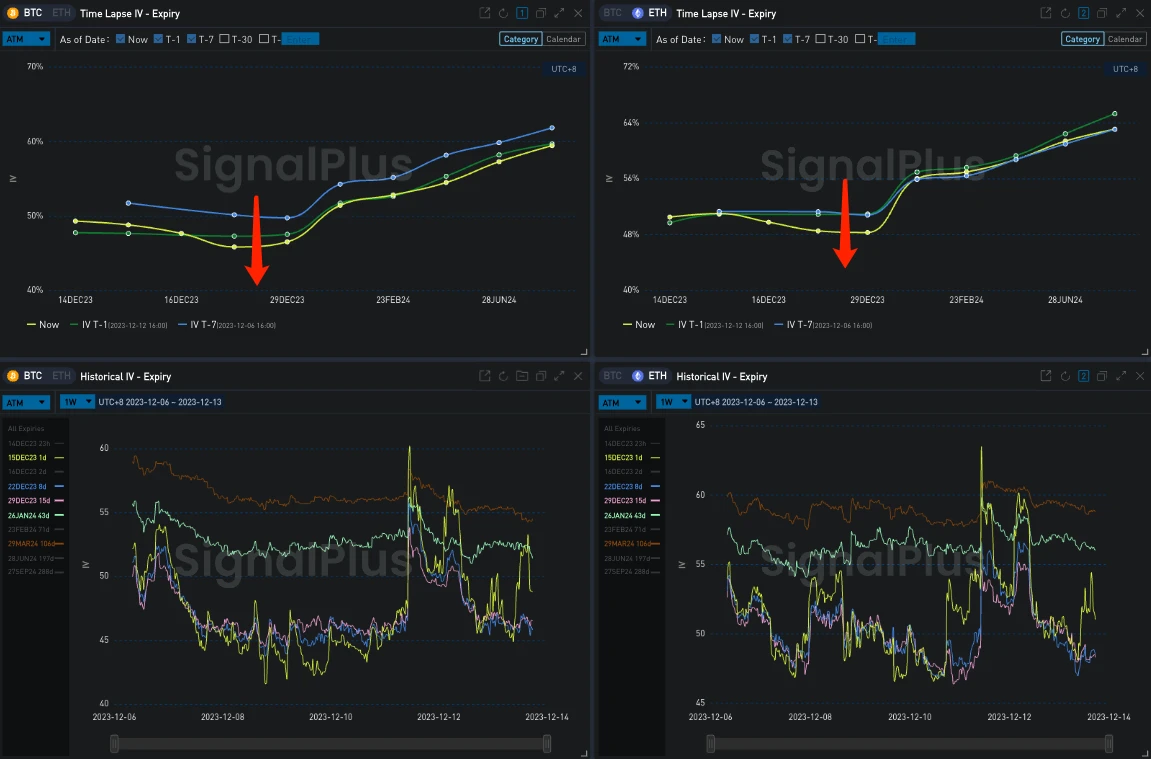Viewport: 1151px width, 759px height.
Task: Open the ATM strike dropdown on ETH Historical IV
Action: [x=622, y=401]
